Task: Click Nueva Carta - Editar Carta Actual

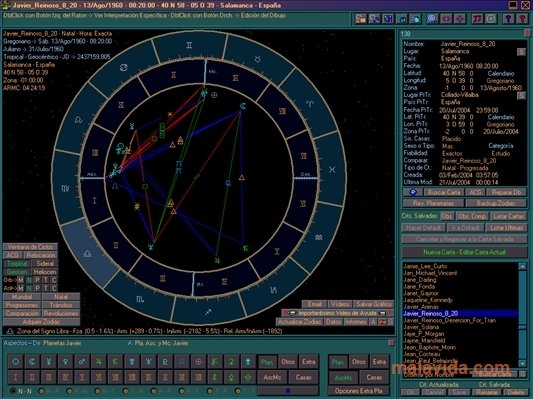Action: tap(464, 252)
